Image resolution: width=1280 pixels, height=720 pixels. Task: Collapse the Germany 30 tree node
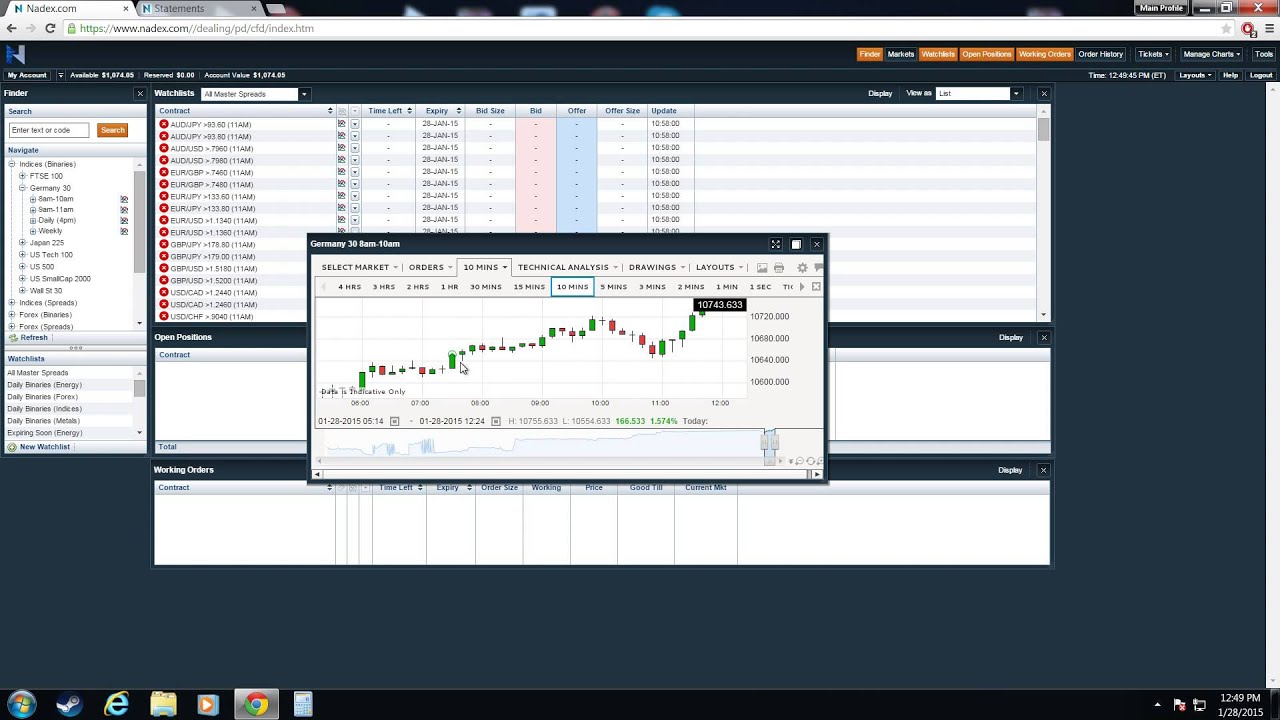coord(22,188)
